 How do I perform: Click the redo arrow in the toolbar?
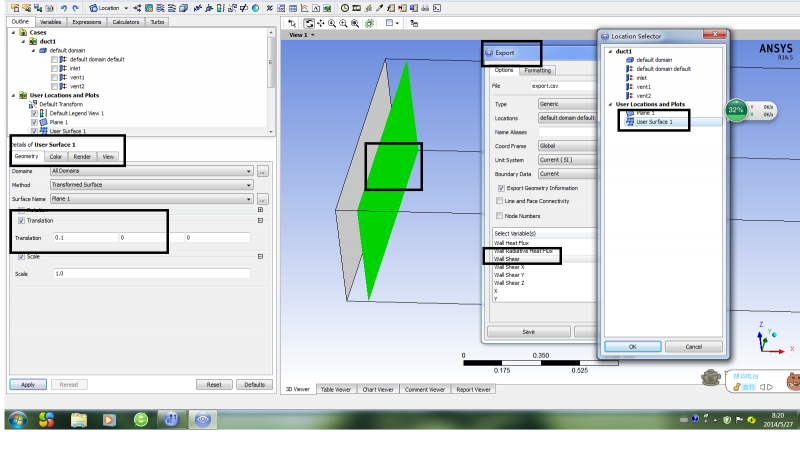[x=76, y=7]
